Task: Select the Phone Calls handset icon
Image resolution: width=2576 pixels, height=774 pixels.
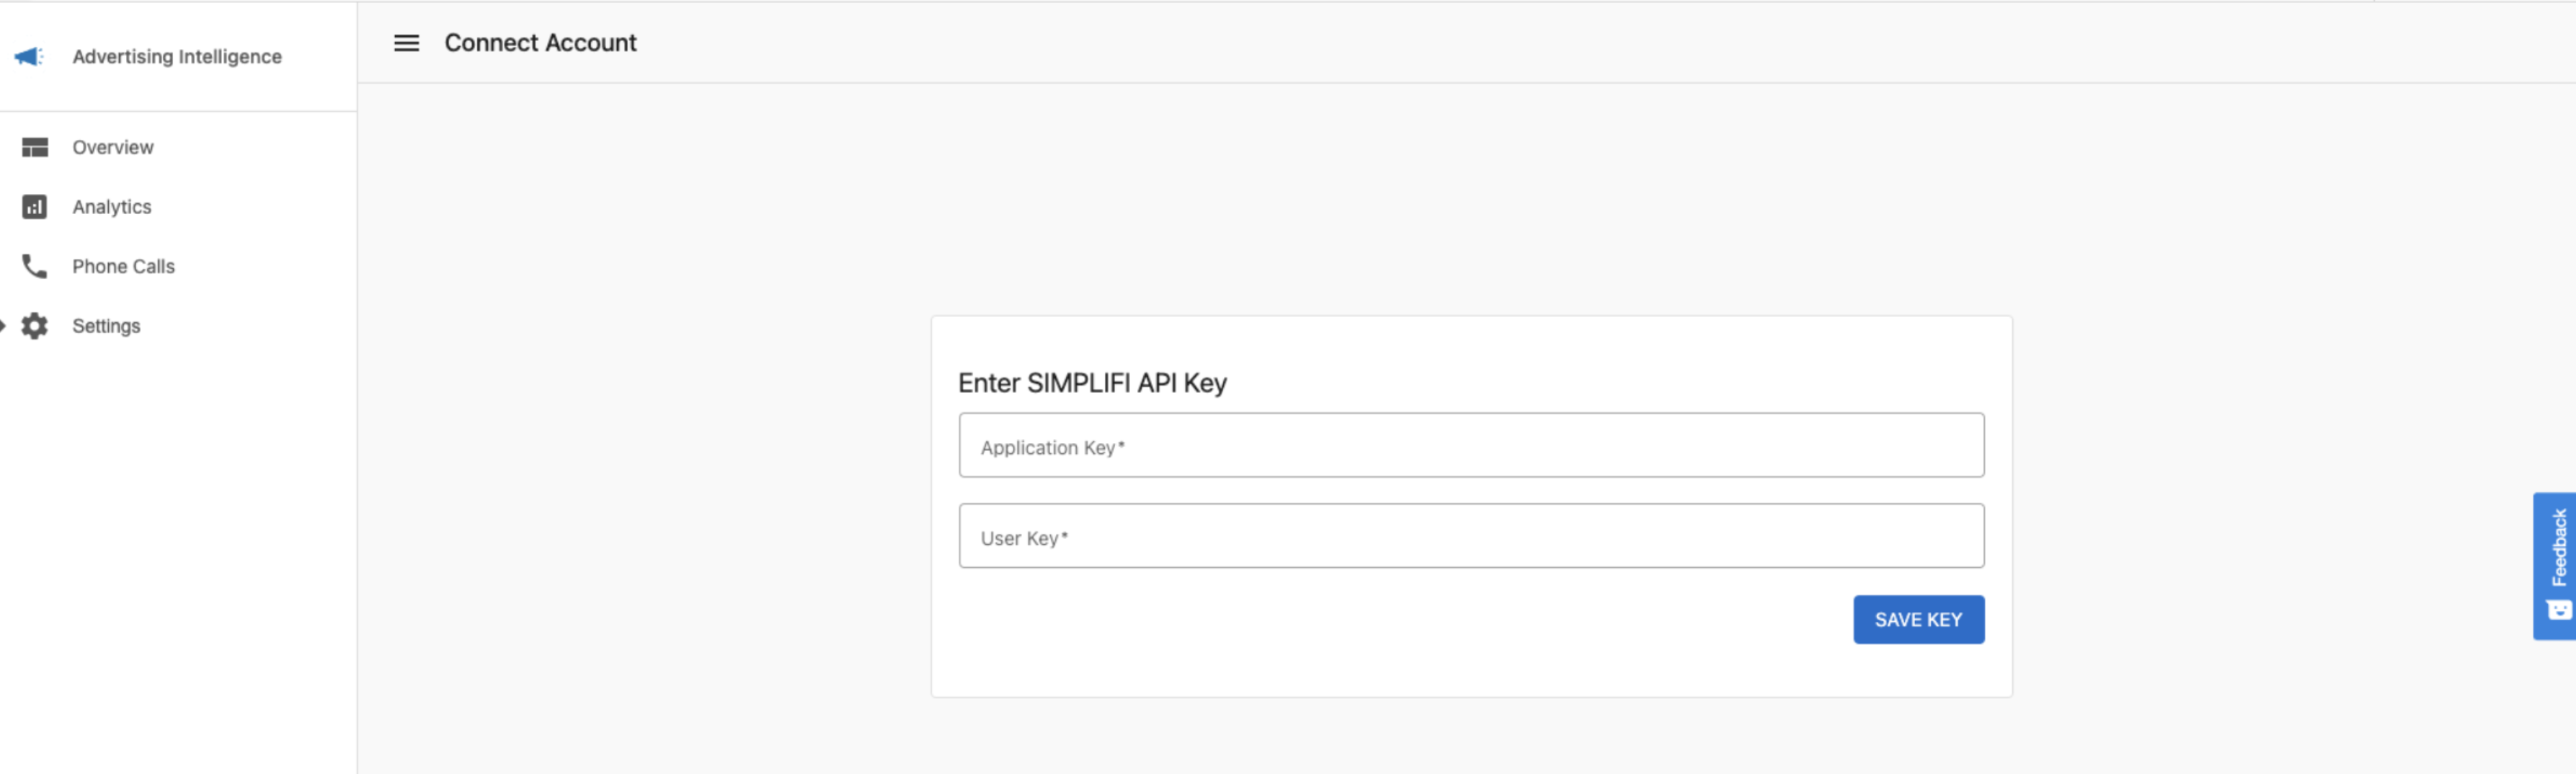Action: 34,265
